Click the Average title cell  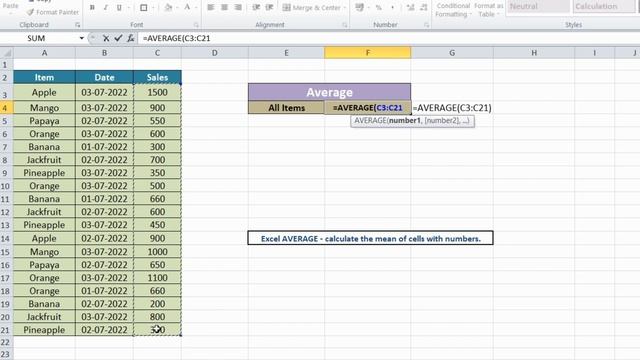pyautogui.click(x=329, y=92)
